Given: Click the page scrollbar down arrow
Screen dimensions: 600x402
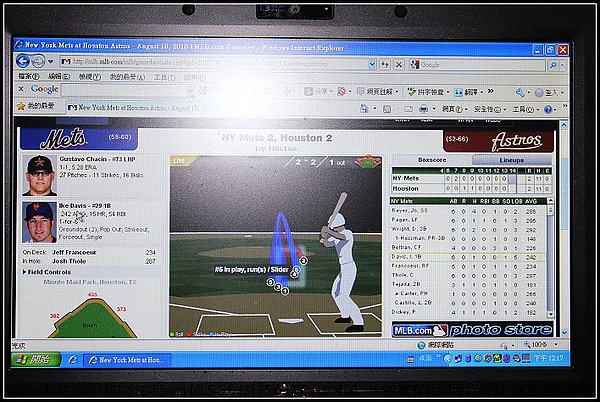Looking at the screenshot, I should click(564, 332).
